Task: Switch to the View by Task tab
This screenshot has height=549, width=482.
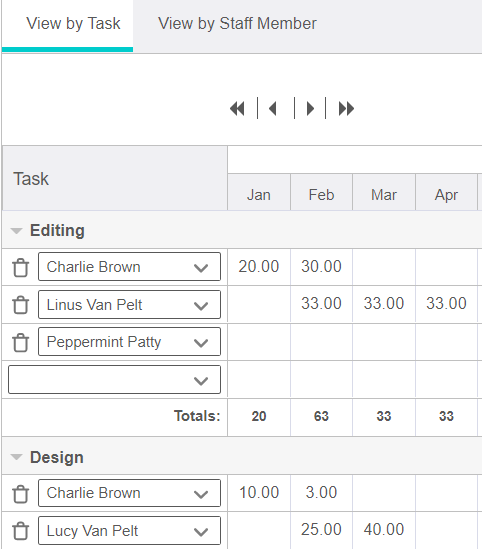Action: (68, 25)
